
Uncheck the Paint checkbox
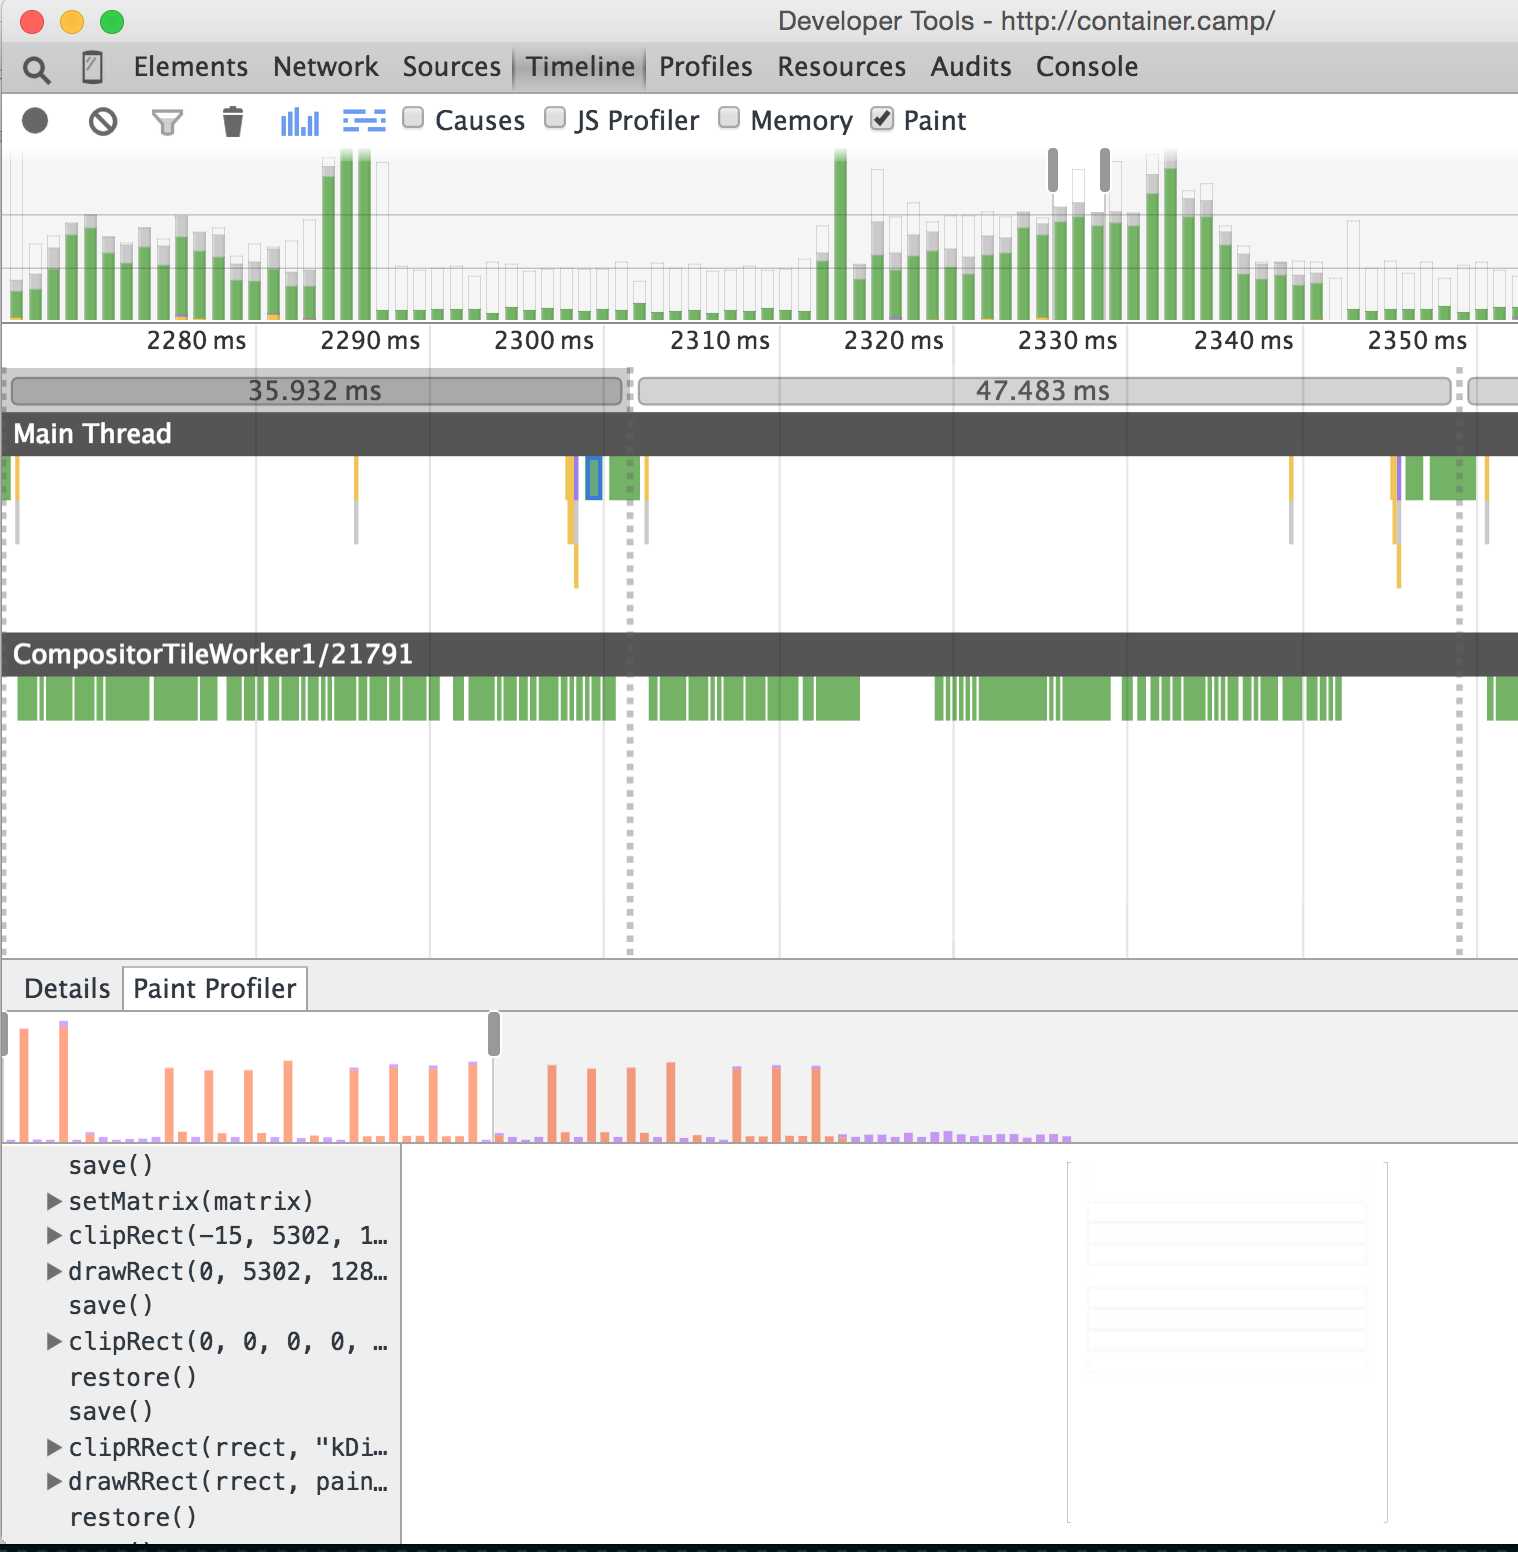coord(881,118)
